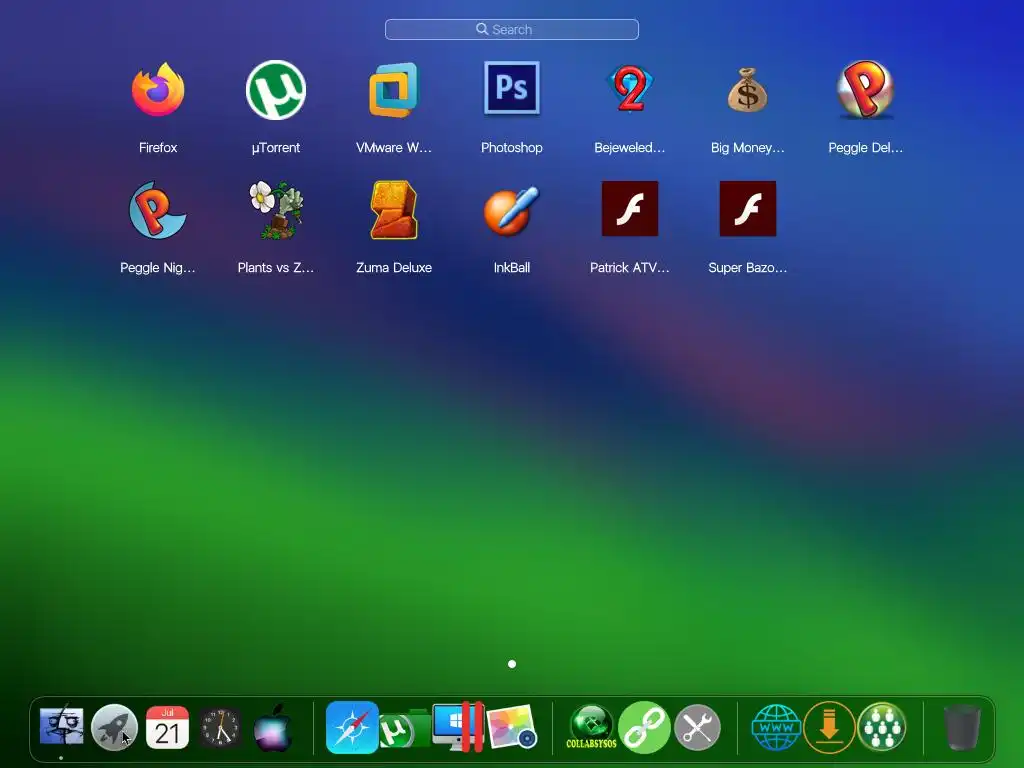Open Bejeweled 2 game icon

pyautogui.click(x=630, y=89)
